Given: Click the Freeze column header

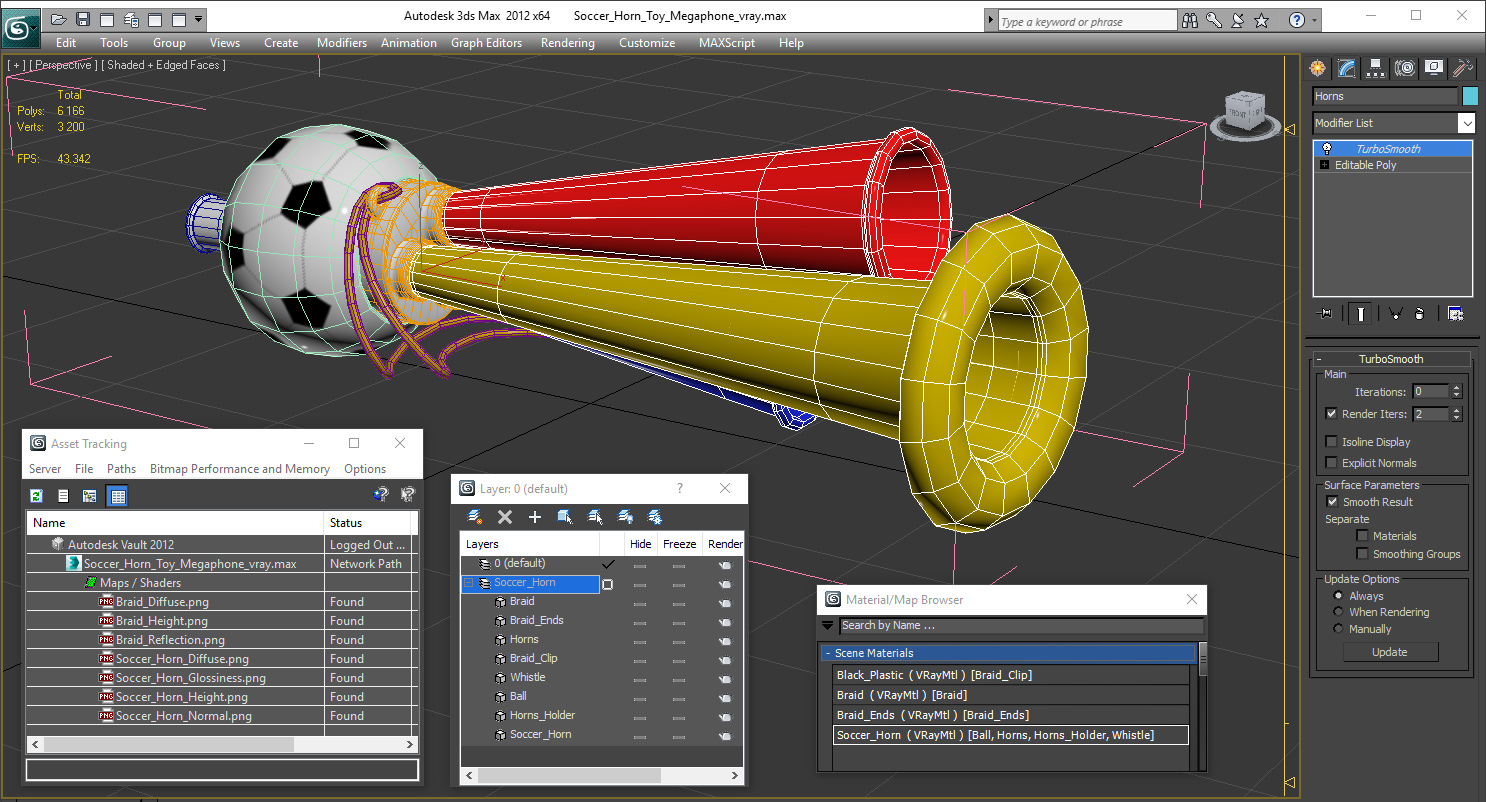Looking at the screenshot, I should [x=679, y=544].
